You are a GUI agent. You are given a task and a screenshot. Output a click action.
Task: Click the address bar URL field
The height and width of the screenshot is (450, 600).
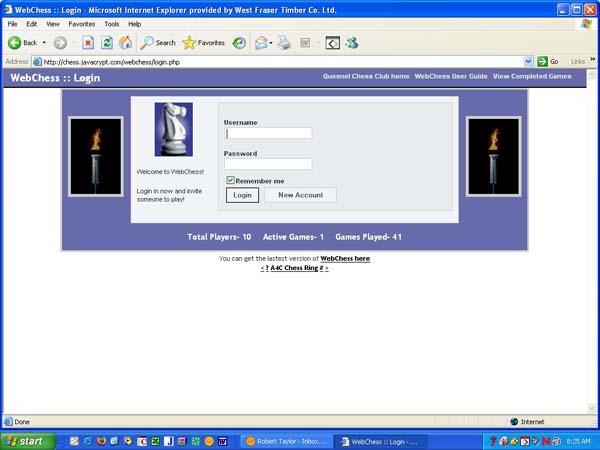click(x=282, y=62)
